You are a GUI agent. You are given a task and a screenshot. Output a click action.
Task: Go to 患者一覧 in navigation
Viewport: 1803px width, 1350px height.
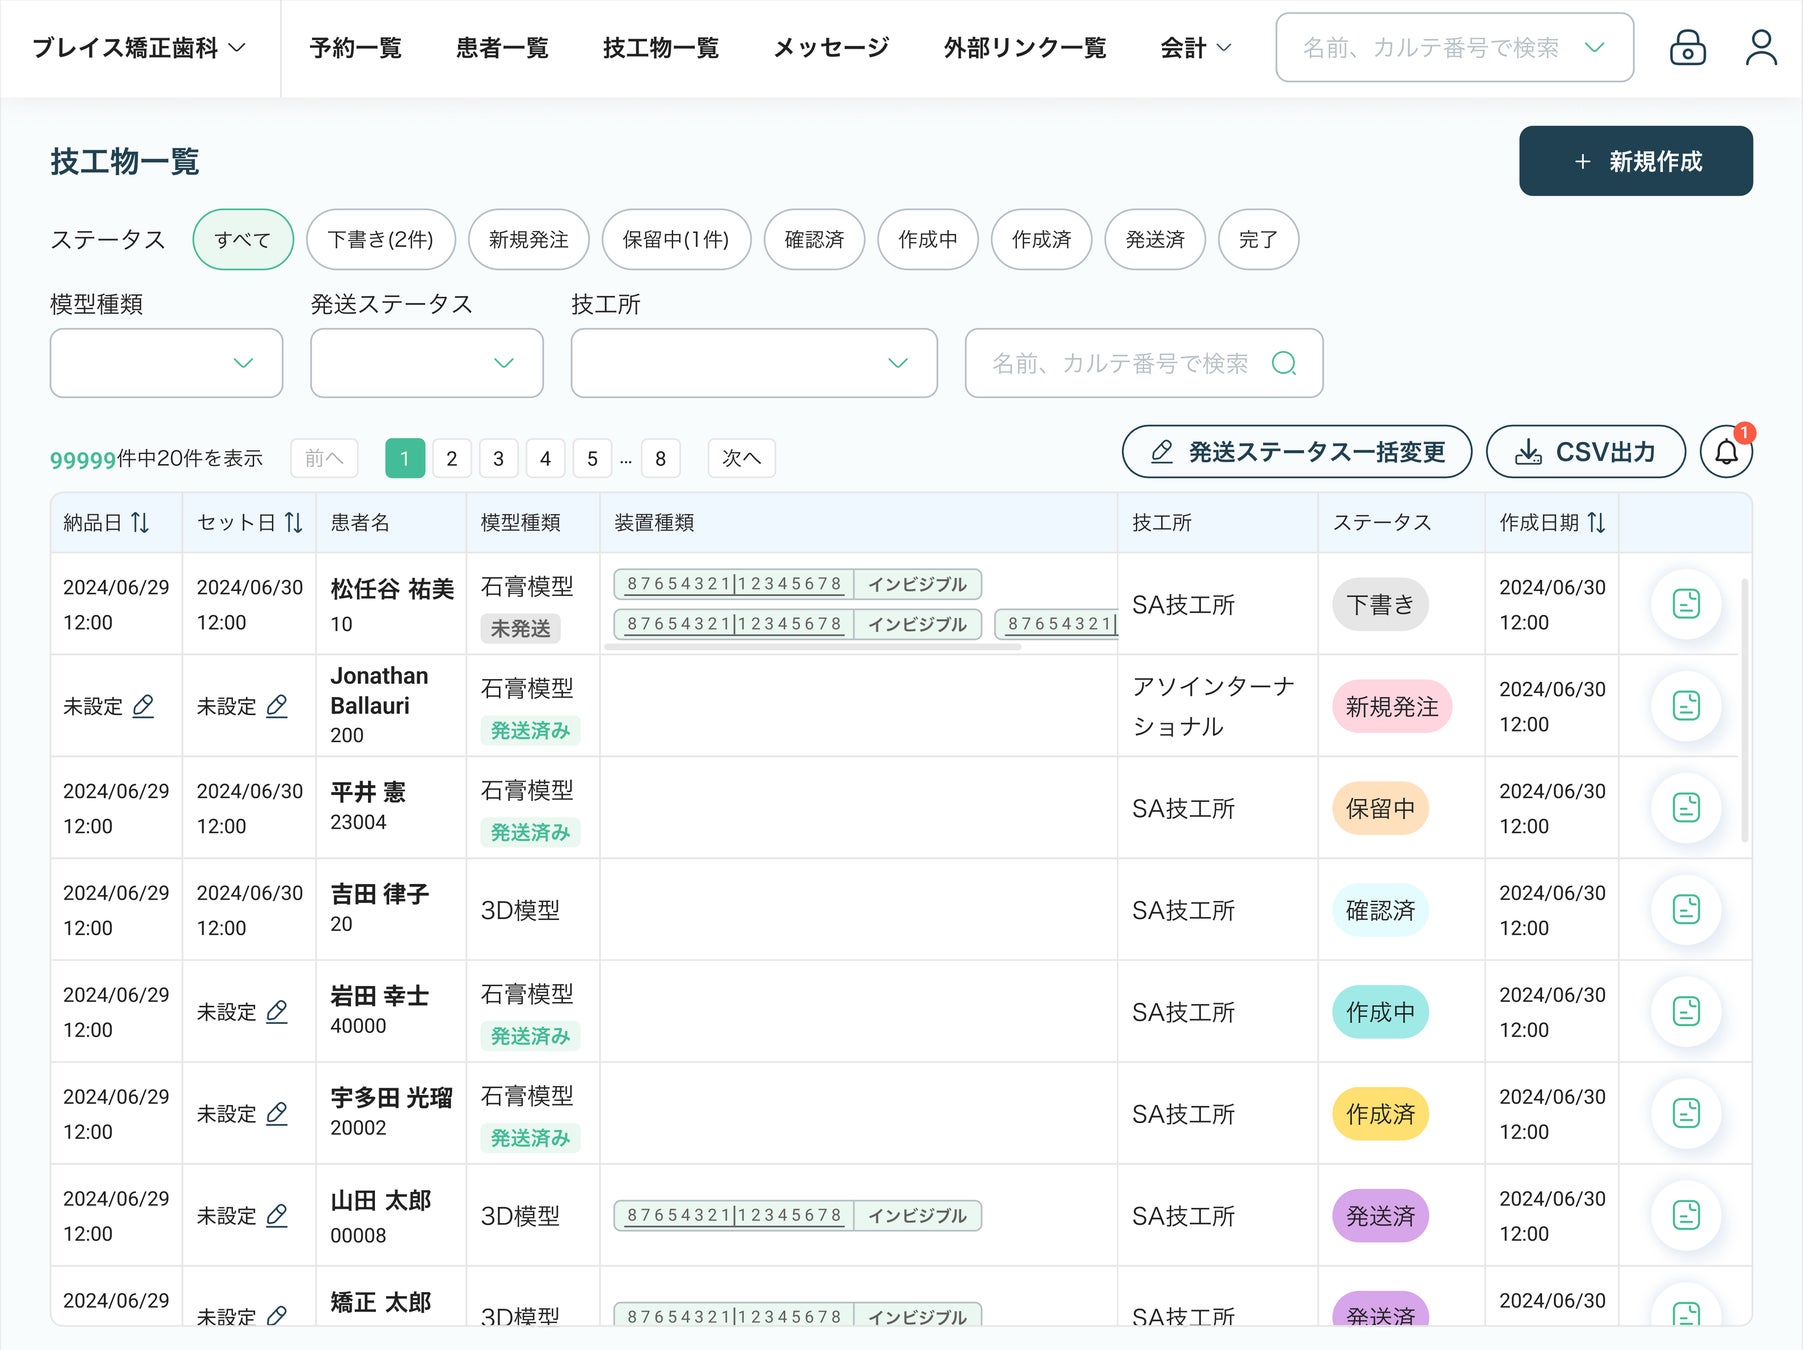pos(502,48)
